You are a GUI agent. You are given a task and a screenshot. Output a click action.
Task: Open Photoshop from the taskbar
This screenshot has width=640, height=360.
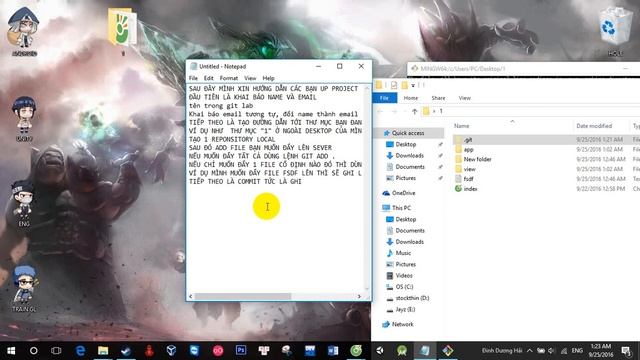click(x=241, y=351)
